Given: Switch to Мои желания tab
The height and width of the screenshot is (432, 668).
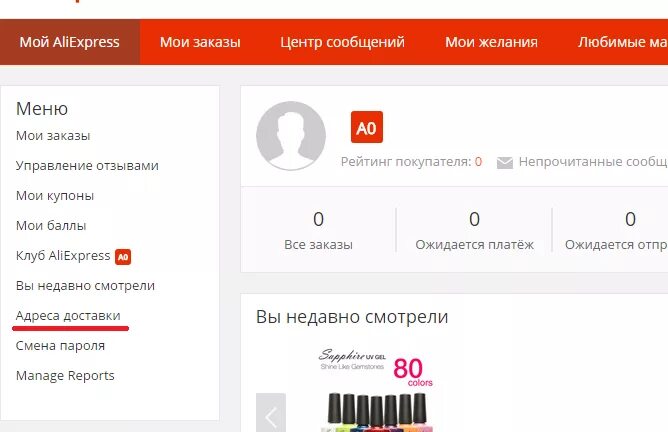Looking at the screenshot, I should tap(491, 42).
